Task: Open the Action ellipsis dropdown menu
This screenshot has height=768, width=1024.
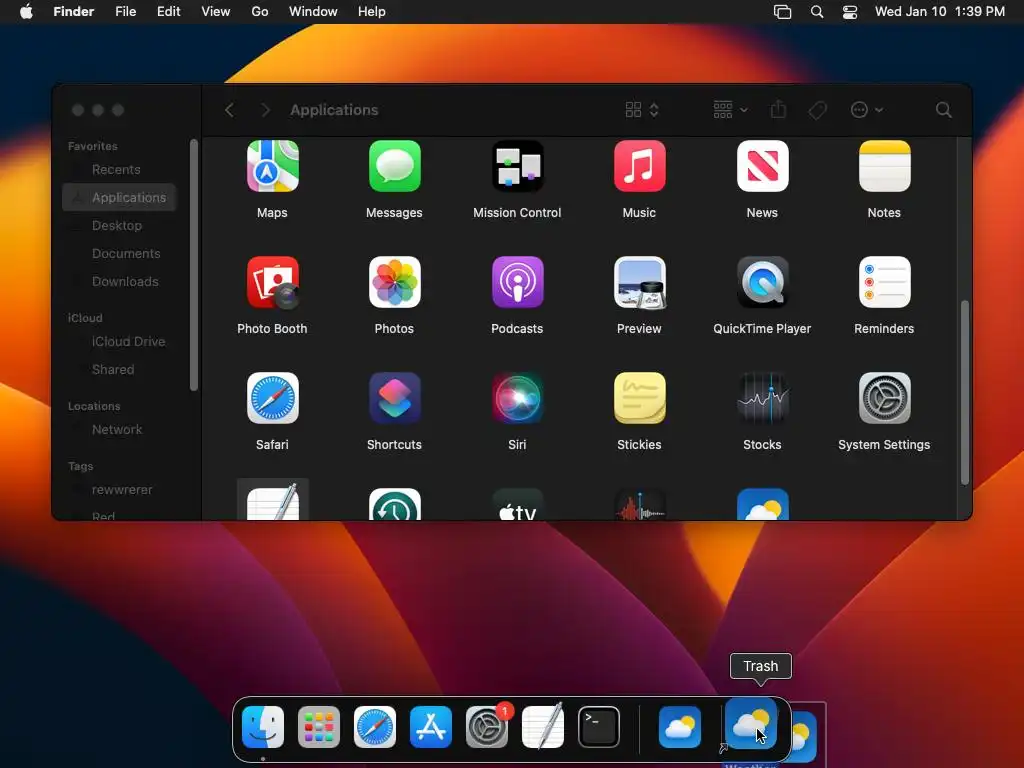Action: (x=867, y=110)
